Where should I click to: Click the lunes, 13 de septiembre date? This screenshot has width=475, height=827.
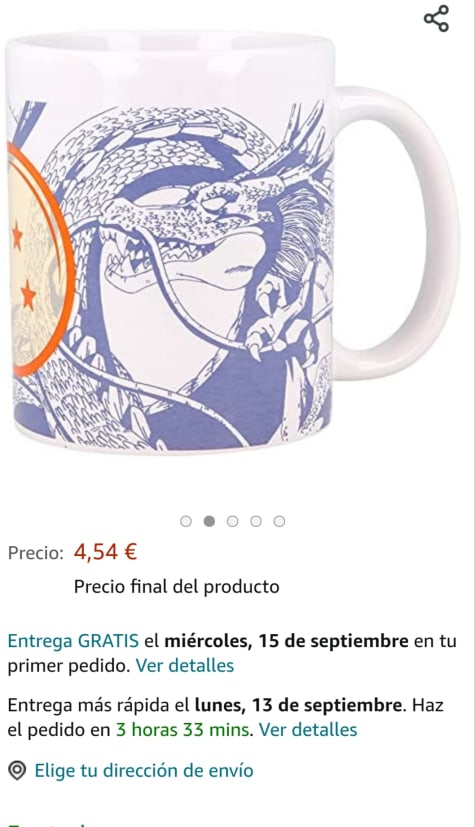(299, 705)
